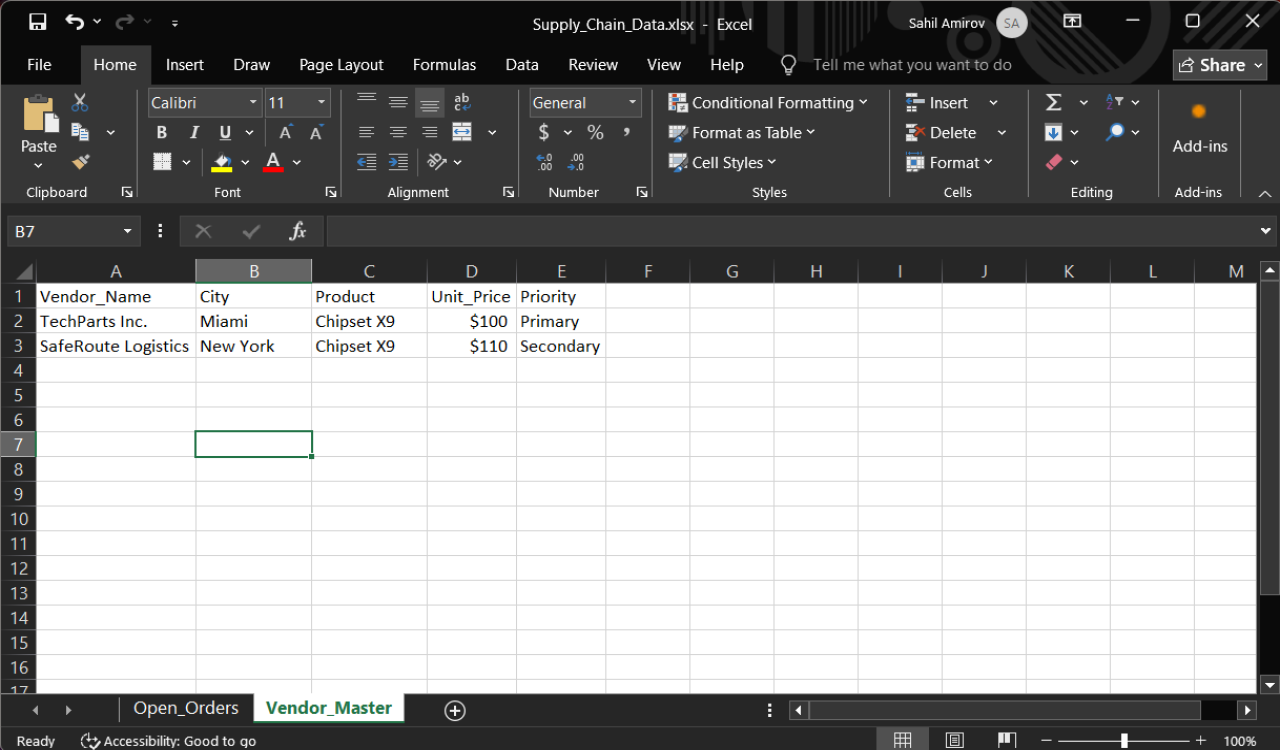Apply the yellow Fill Color swatch
Viewport: 1280px width, 750px height.
click(x=222, y=162)
